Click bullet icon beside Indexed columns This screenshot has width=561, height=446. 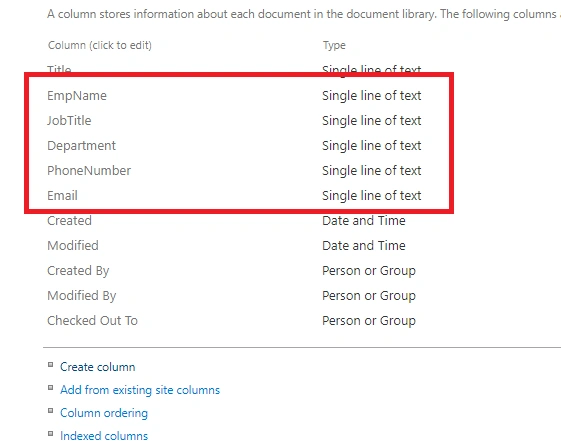(50, 434)
